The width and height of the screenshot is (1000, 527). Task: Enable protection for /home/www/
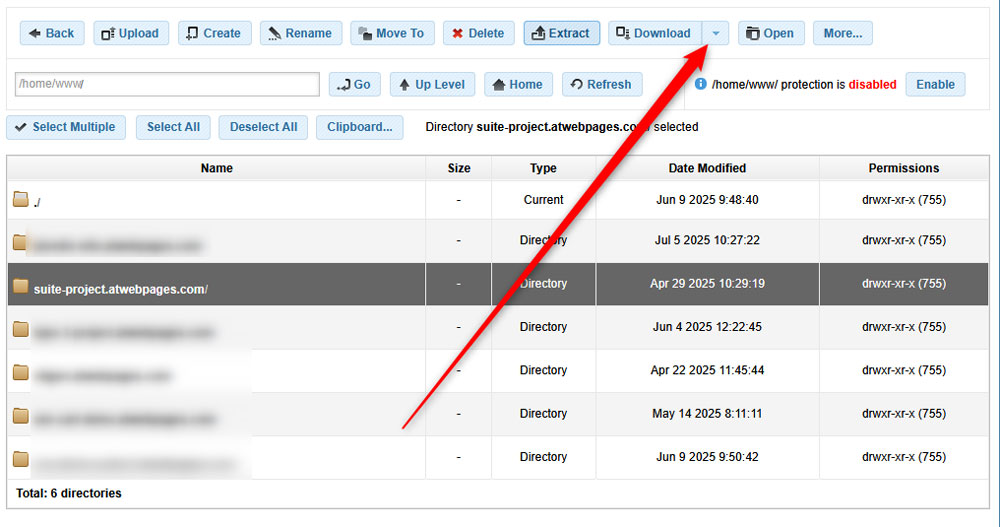[935, 84]
